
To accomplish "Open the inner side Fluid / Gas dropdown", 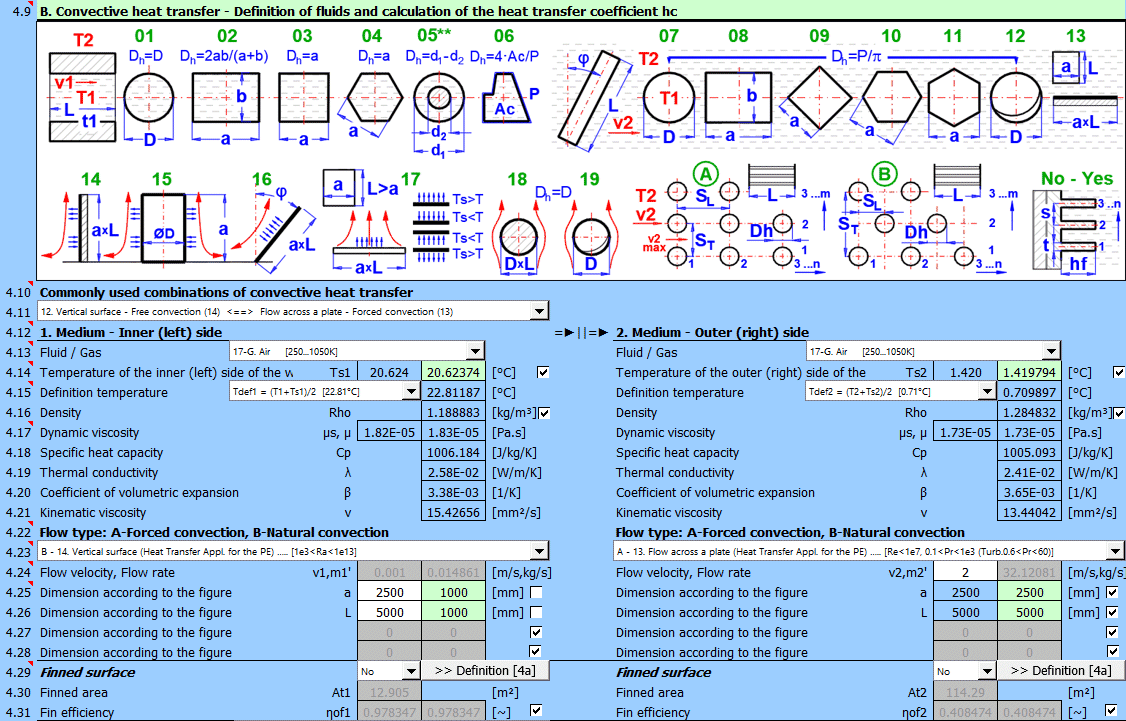I will (x=474, y=352).
